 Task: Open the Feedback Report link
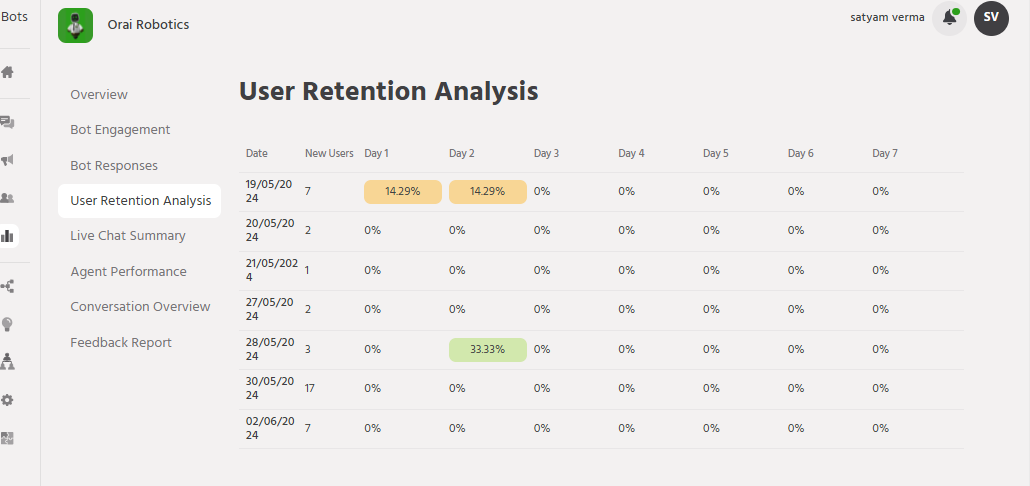(121, 342)
